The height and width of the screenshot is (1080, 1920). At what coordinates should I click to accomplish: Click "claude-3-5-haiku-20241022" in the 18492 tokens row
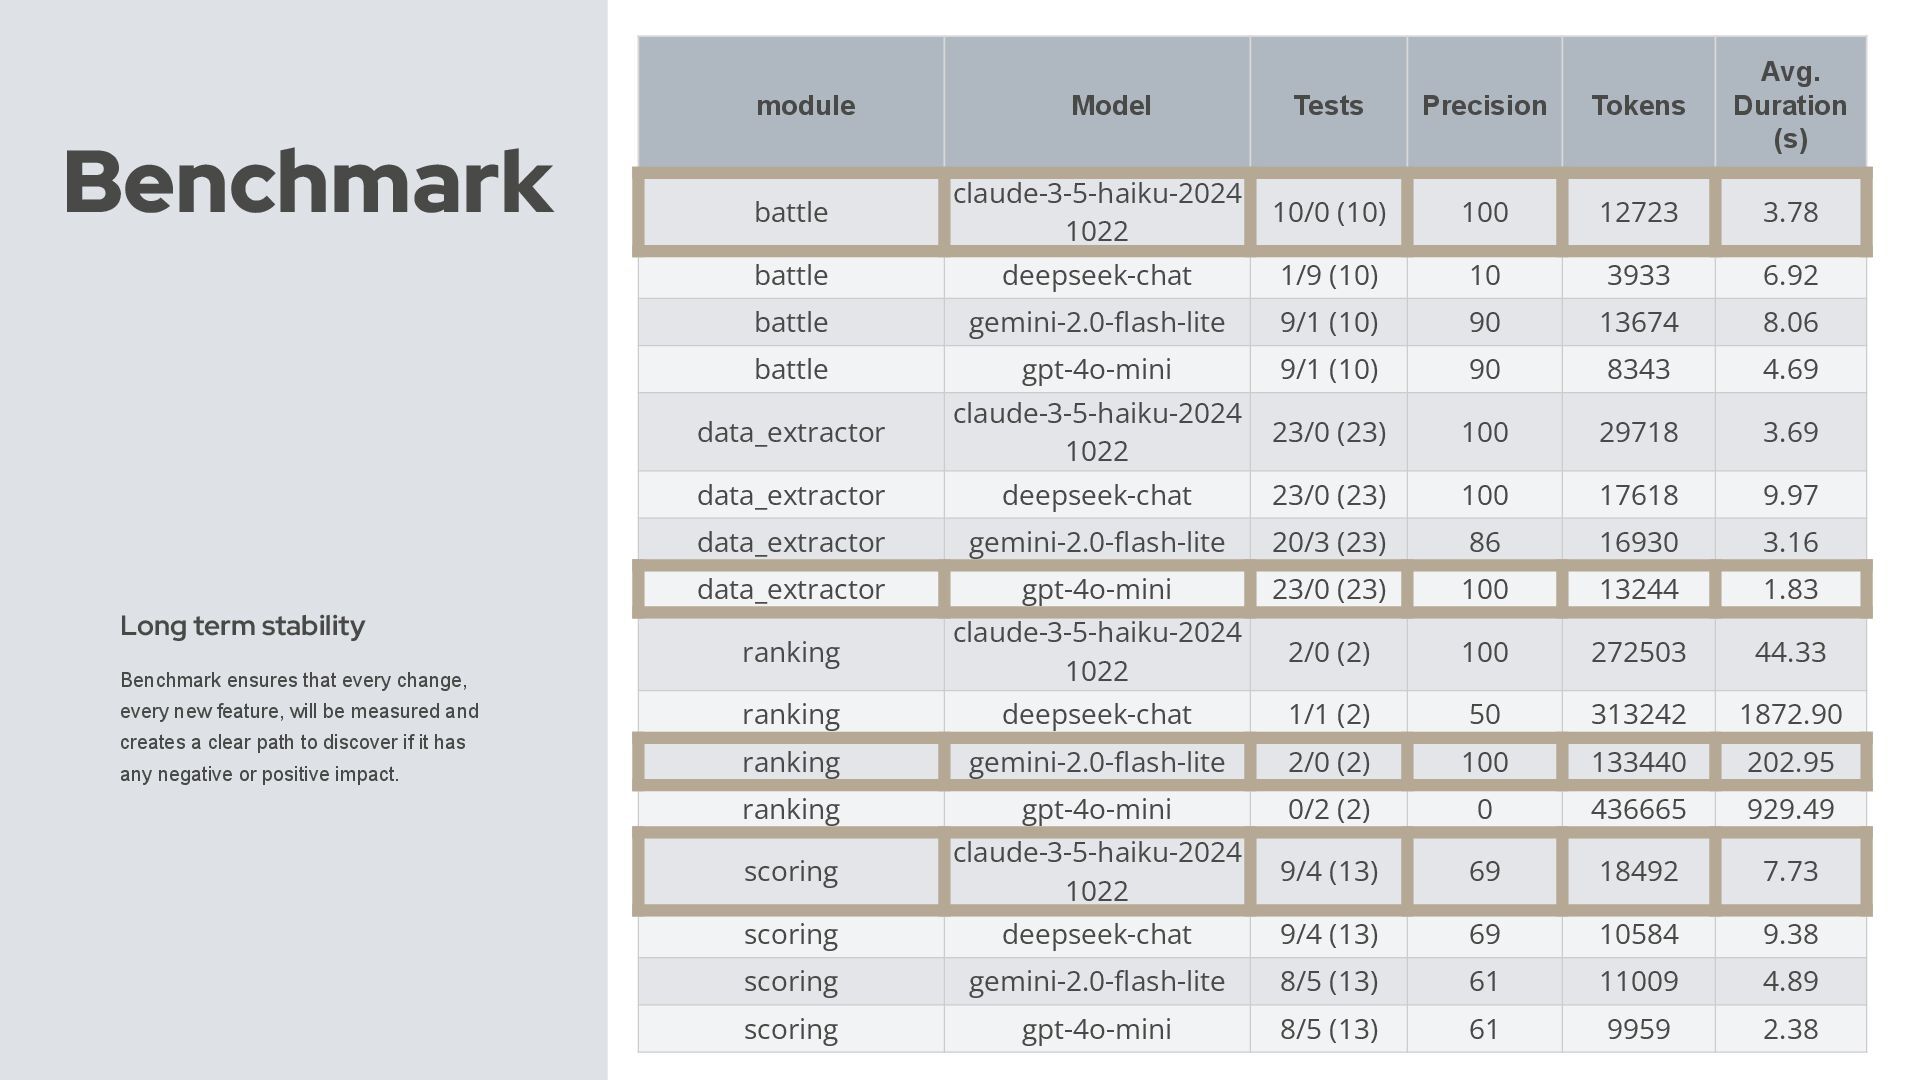(x=1097, y=871)
